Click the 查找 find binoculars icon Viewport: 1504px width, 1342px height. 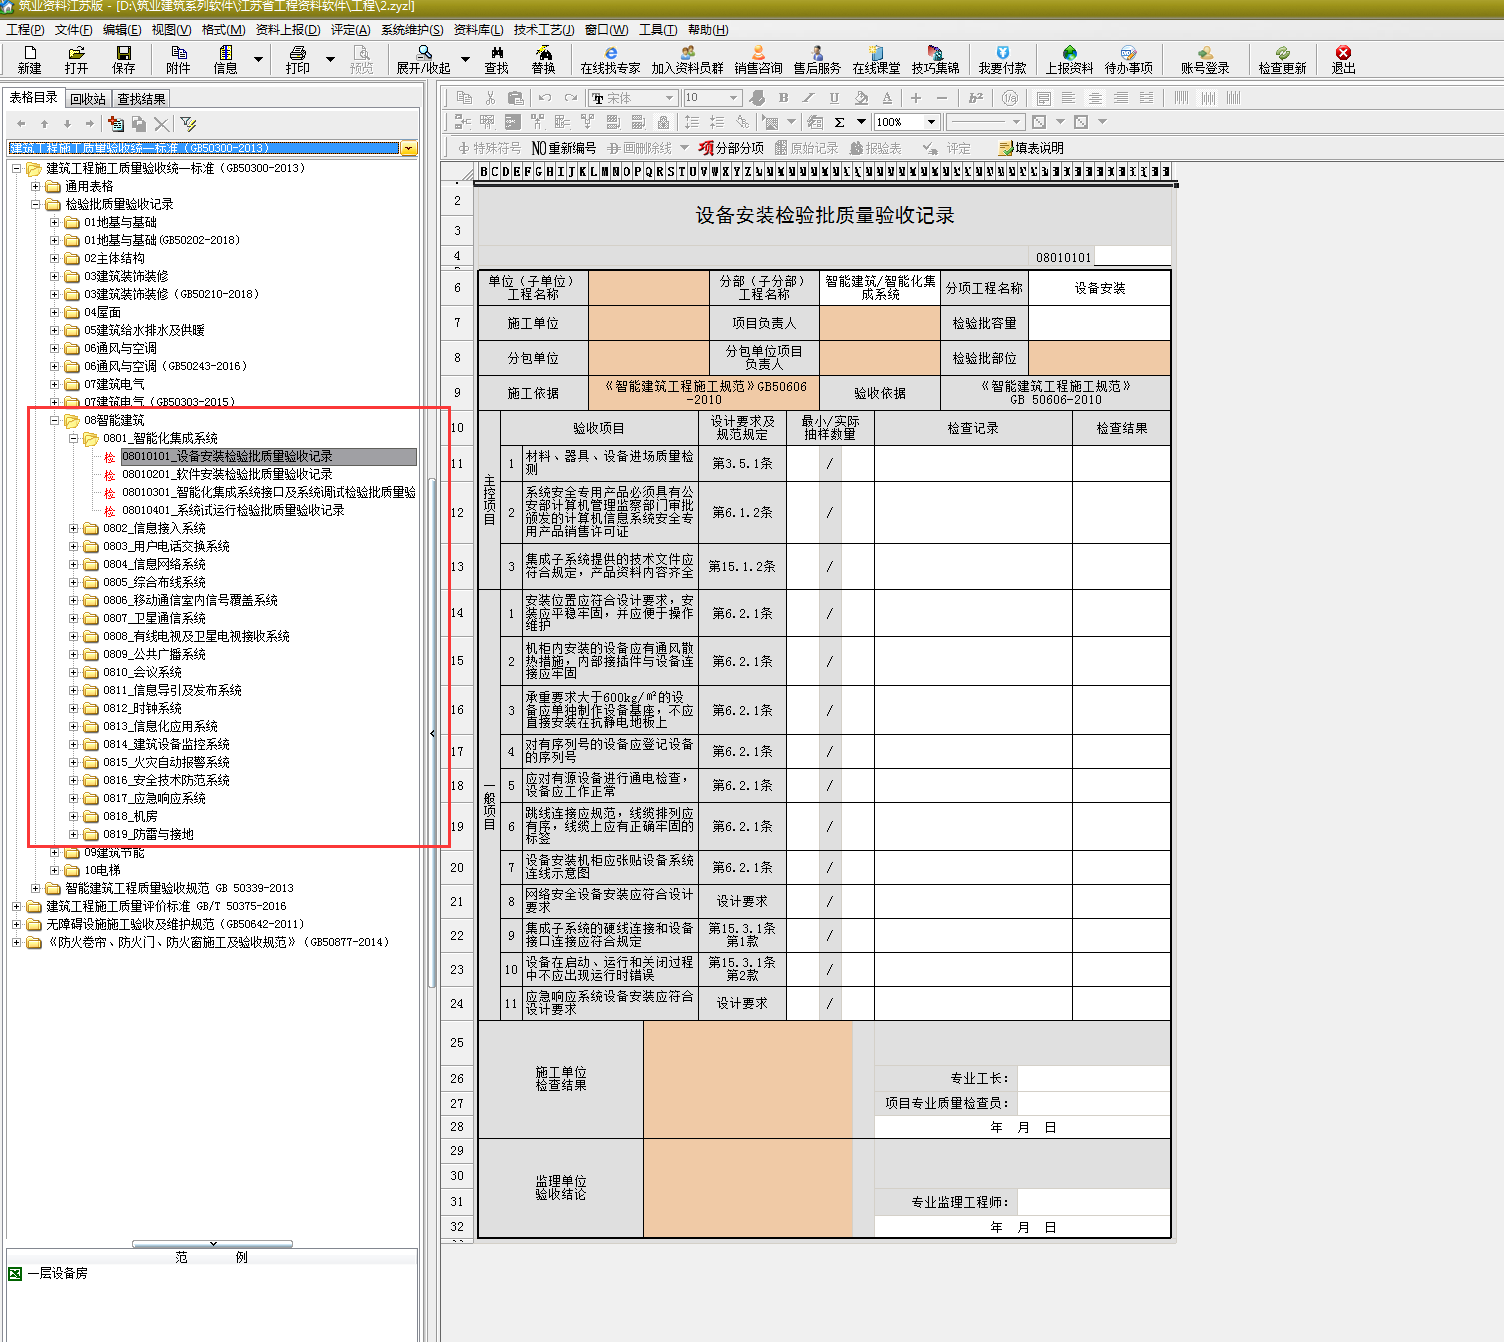497,59
